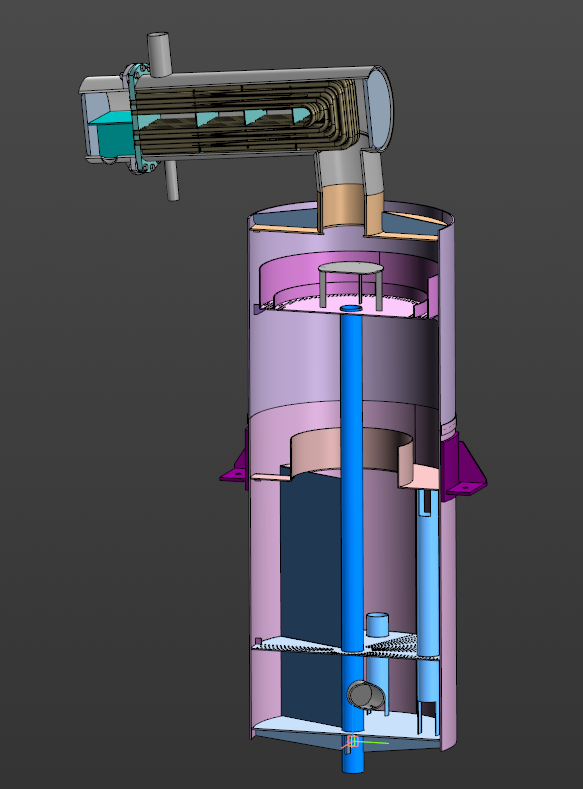Select the gray elbow pipe near vessel bottom
The image size is (583, 789).
pyautogui.click(x=366, y=694)
